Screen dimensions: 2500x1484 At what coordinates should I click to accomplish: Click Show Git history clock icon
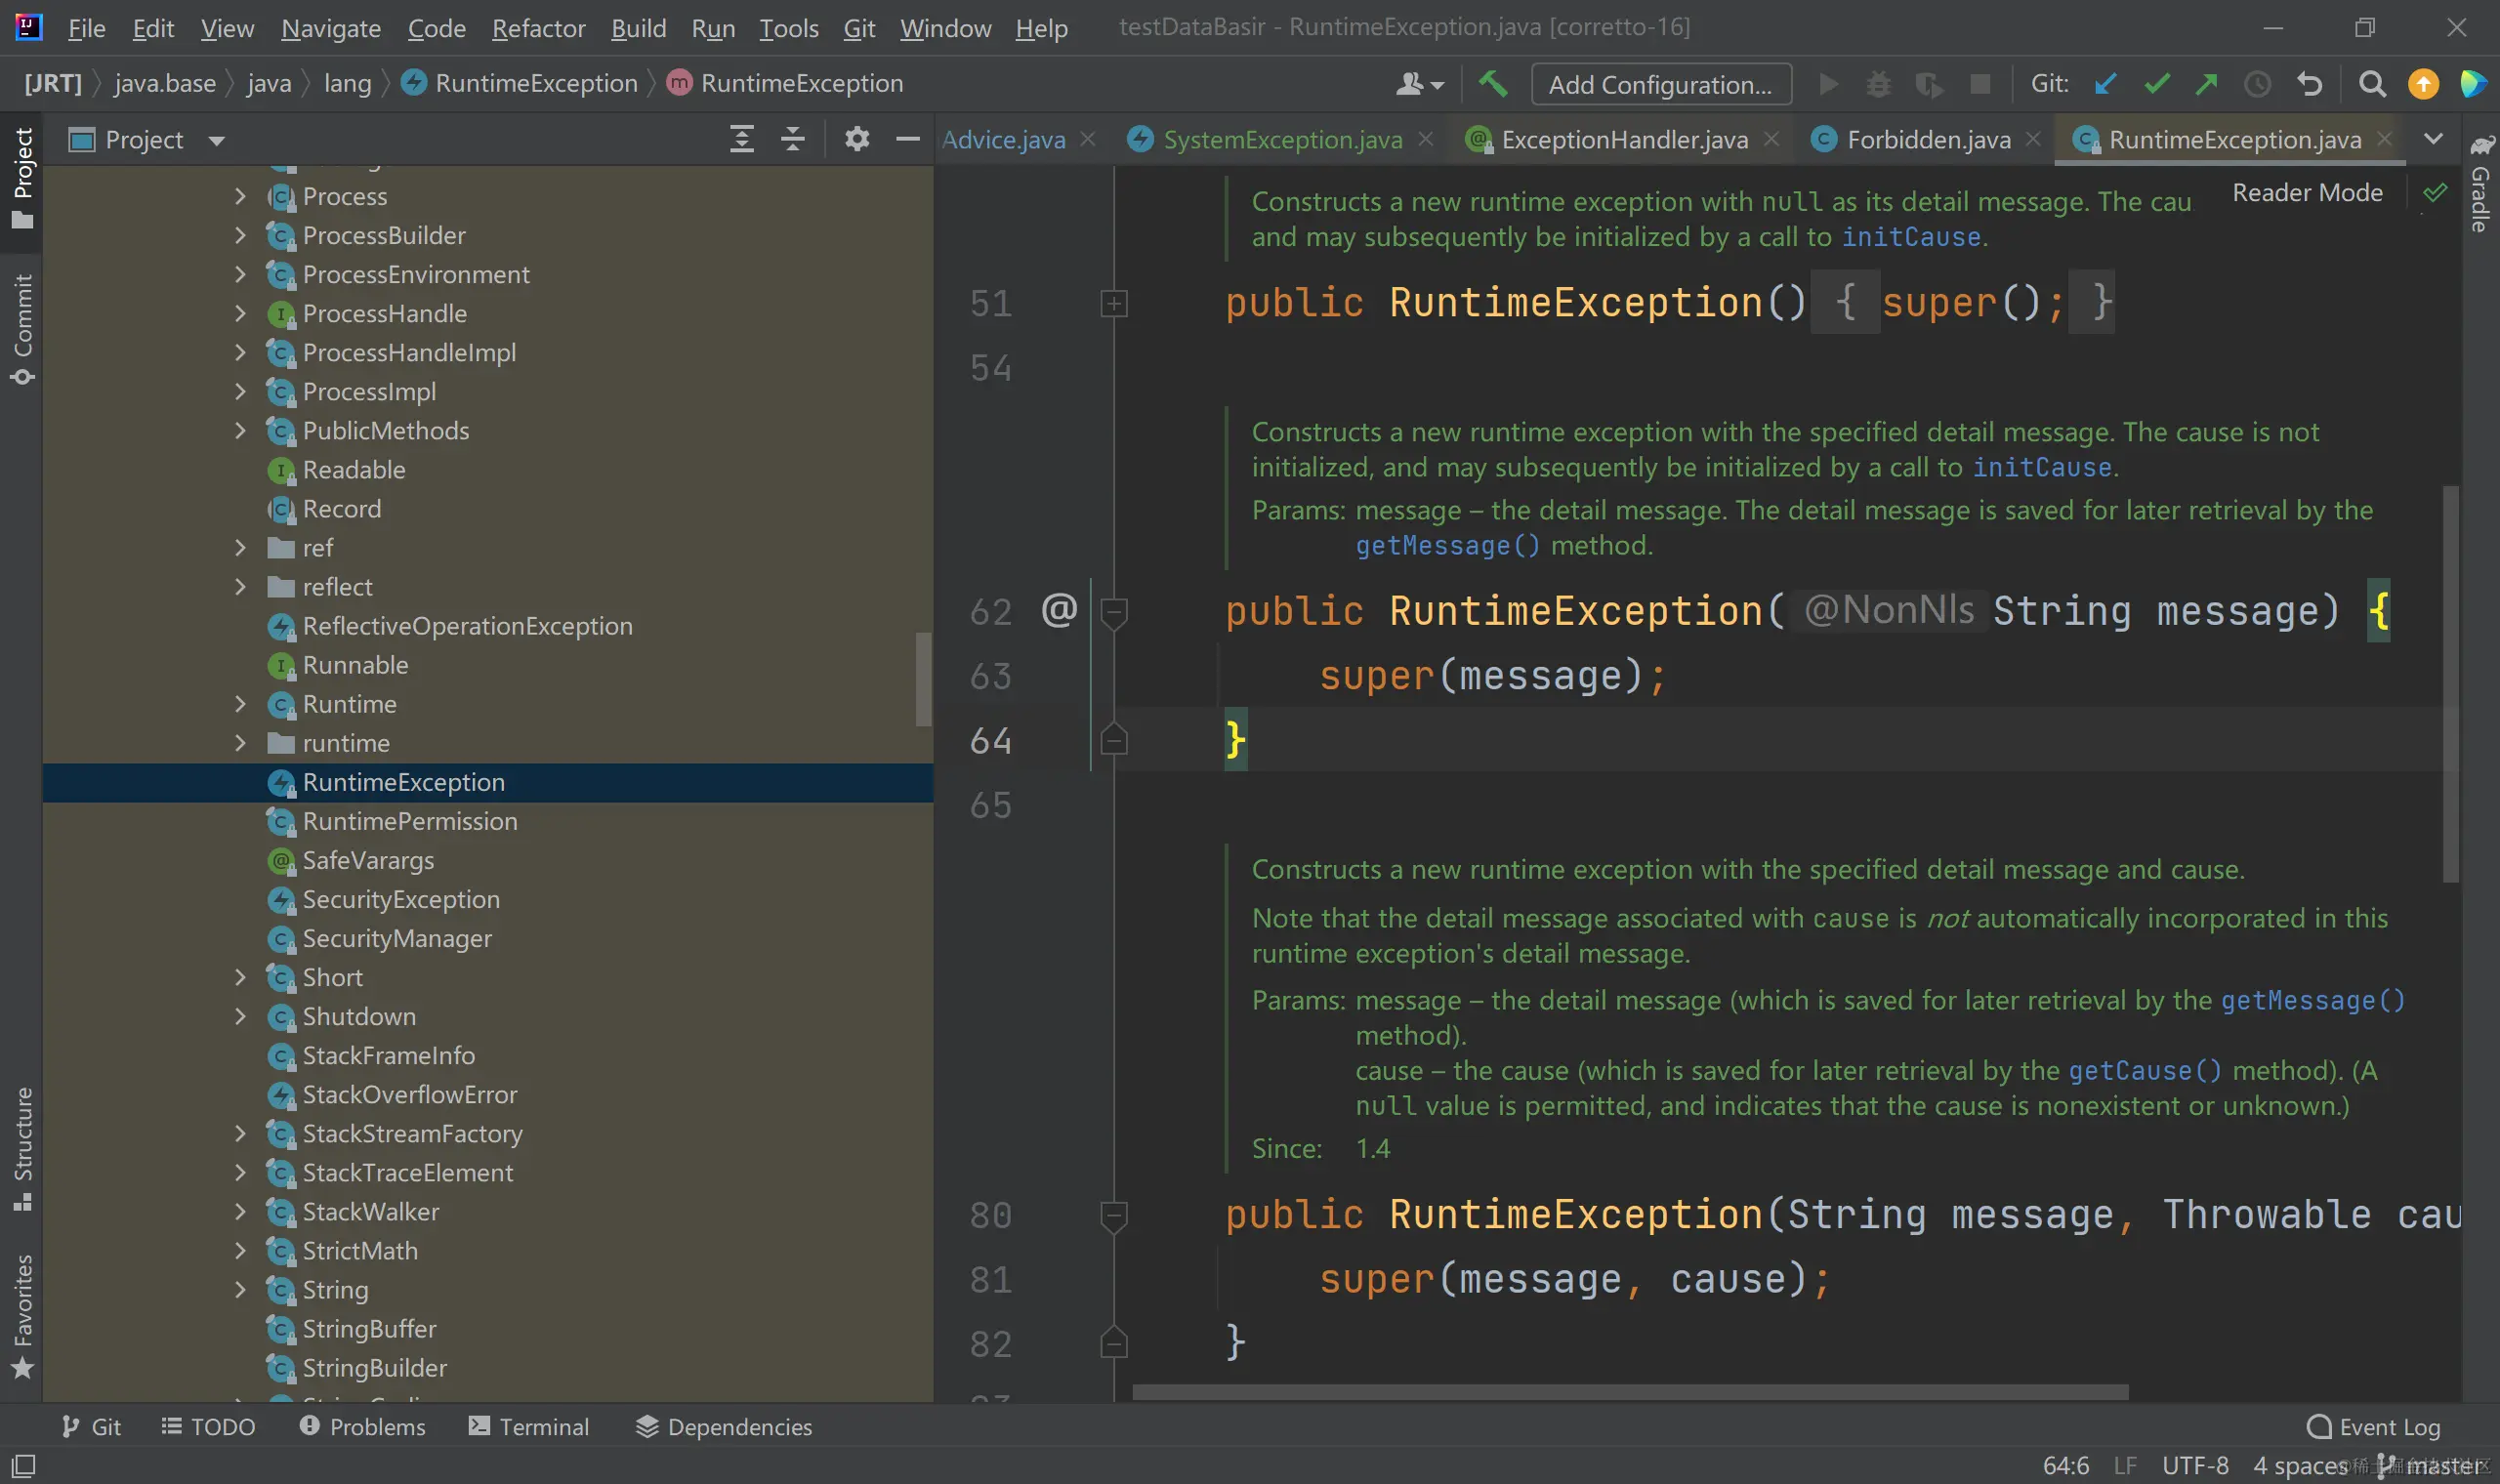point(2257,84)
